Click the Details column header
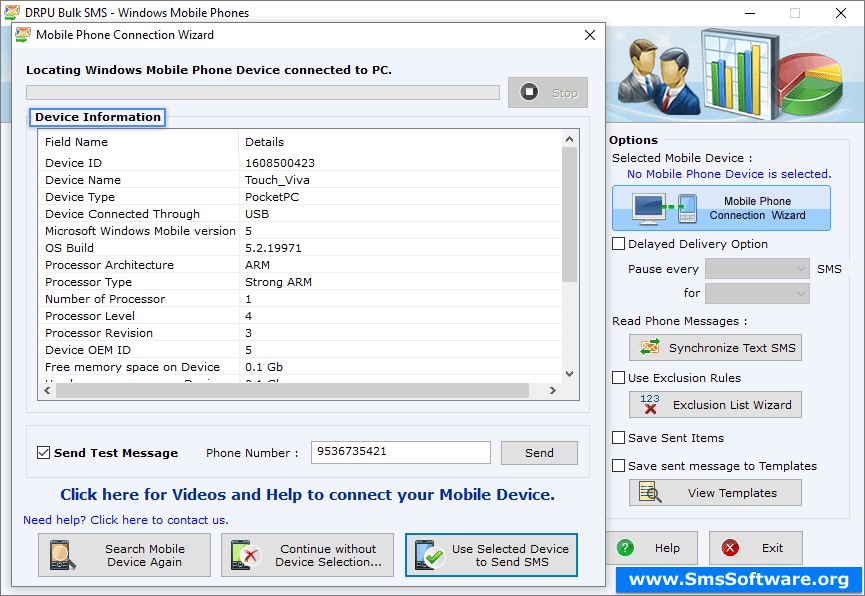 tap(264, 142)
